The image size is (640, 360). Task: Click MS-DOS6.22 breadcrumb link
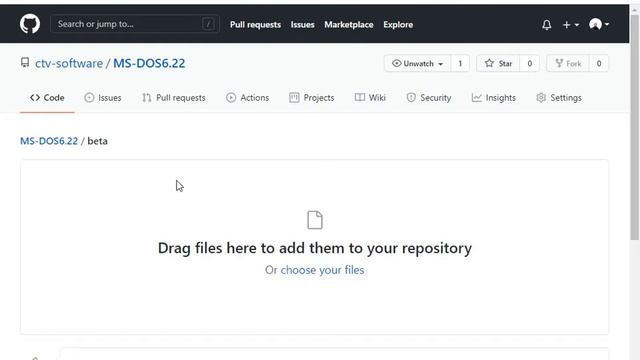[49, 141]
